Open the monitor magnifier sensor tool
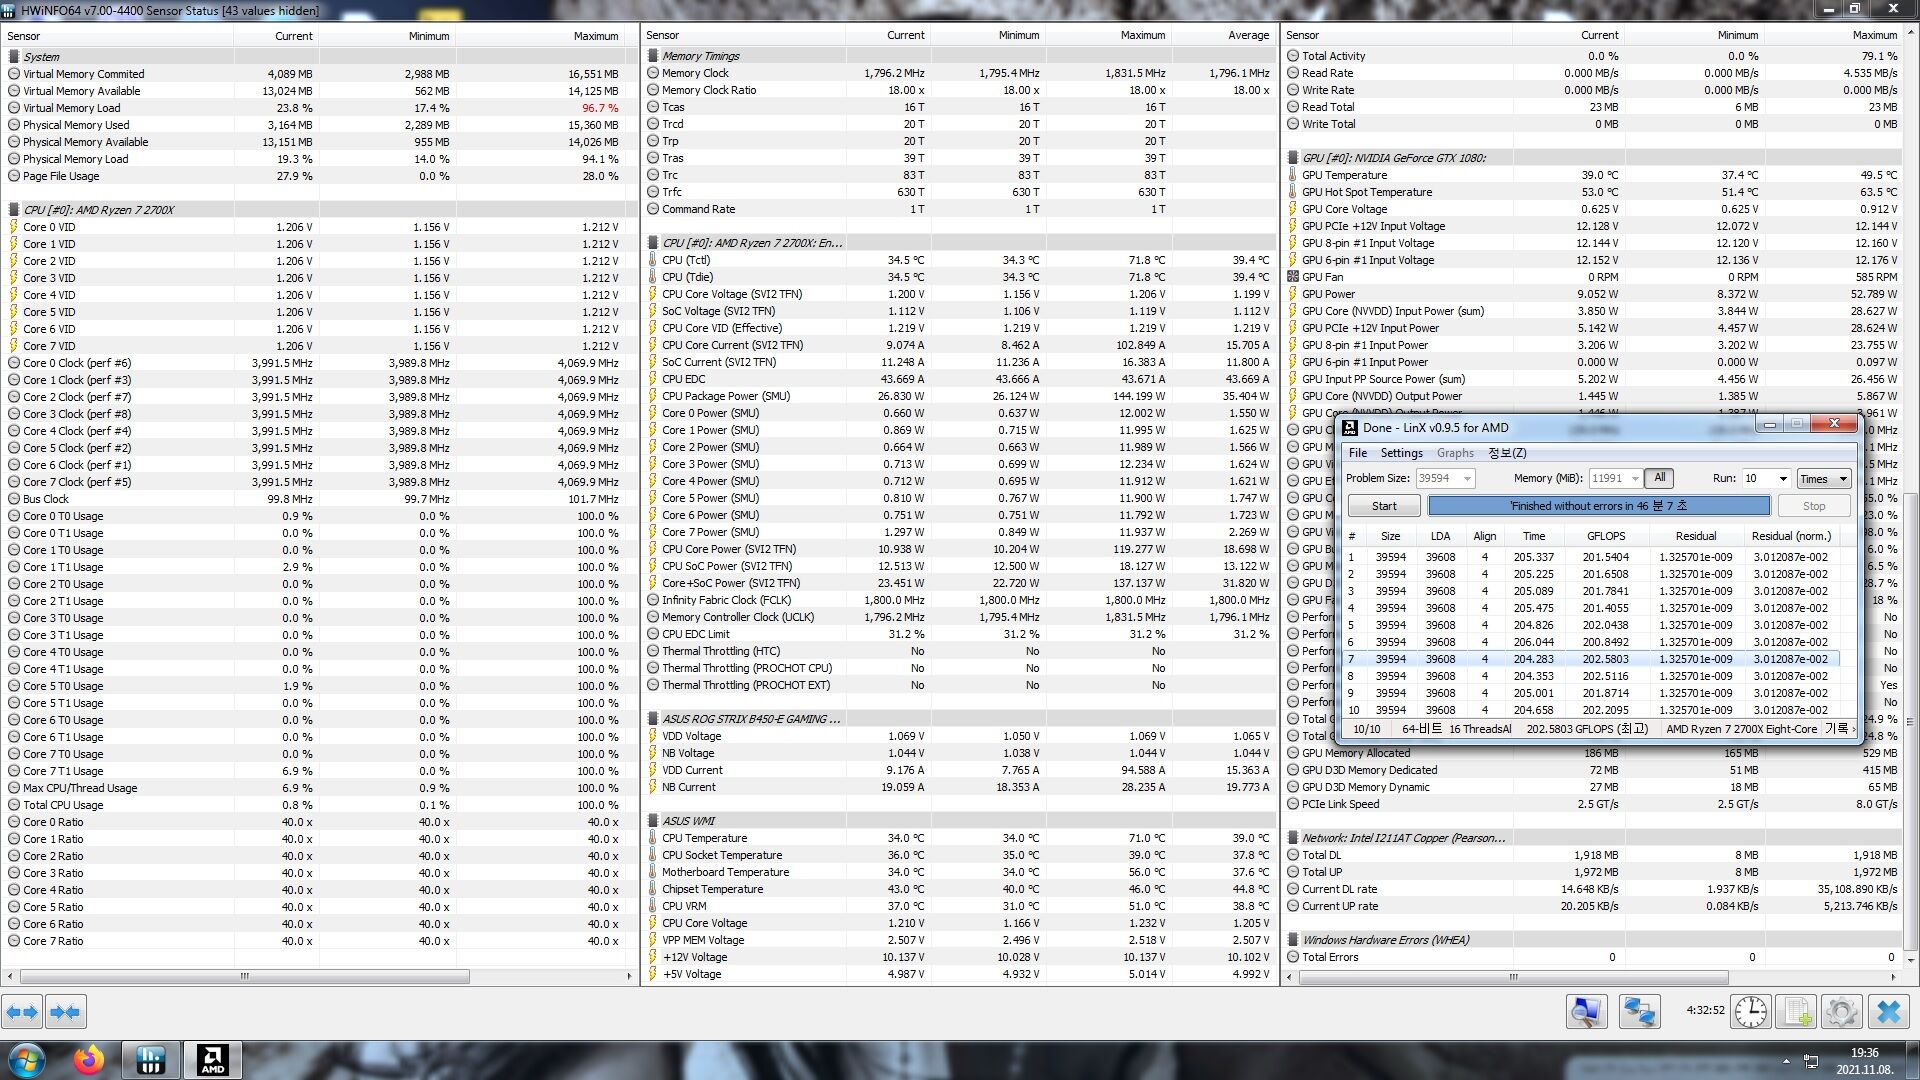Viewport: 1920px width, 1080px height. [1586, 1012]
